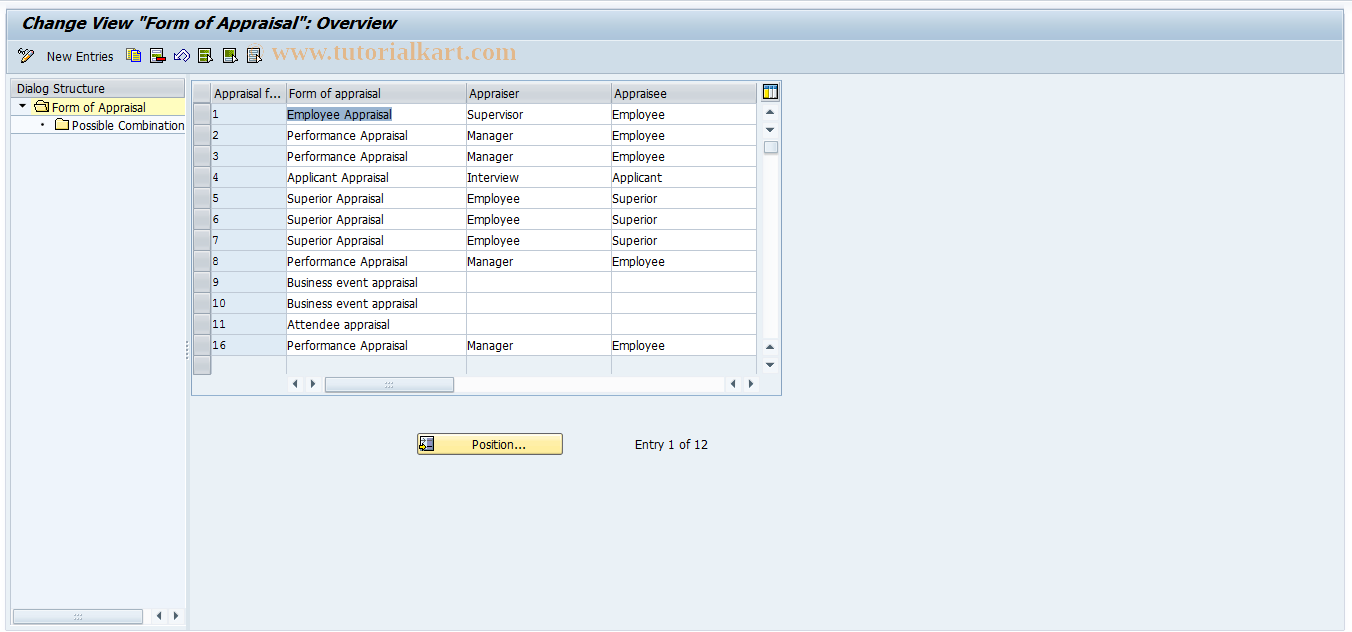The image size is (1352, 632).
Task: Click Employee Appraisal field in row 1
Action: pyautogui.click(x=376, y=114)
